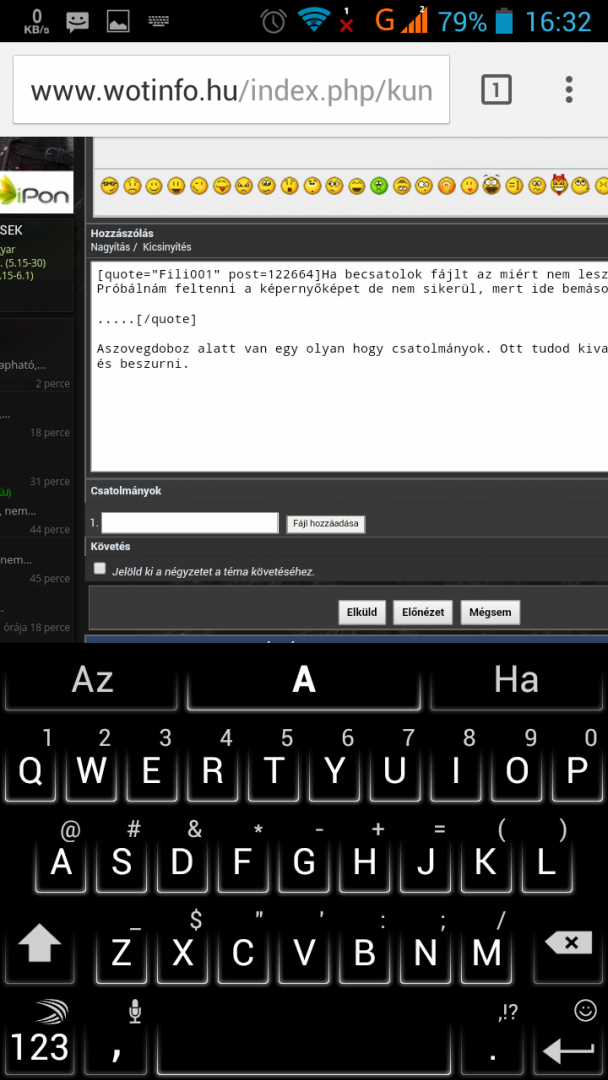Screen dimensions: 608x1080
Task: Choose the 'Ha' word suggestion
Action: pos(516,680)
